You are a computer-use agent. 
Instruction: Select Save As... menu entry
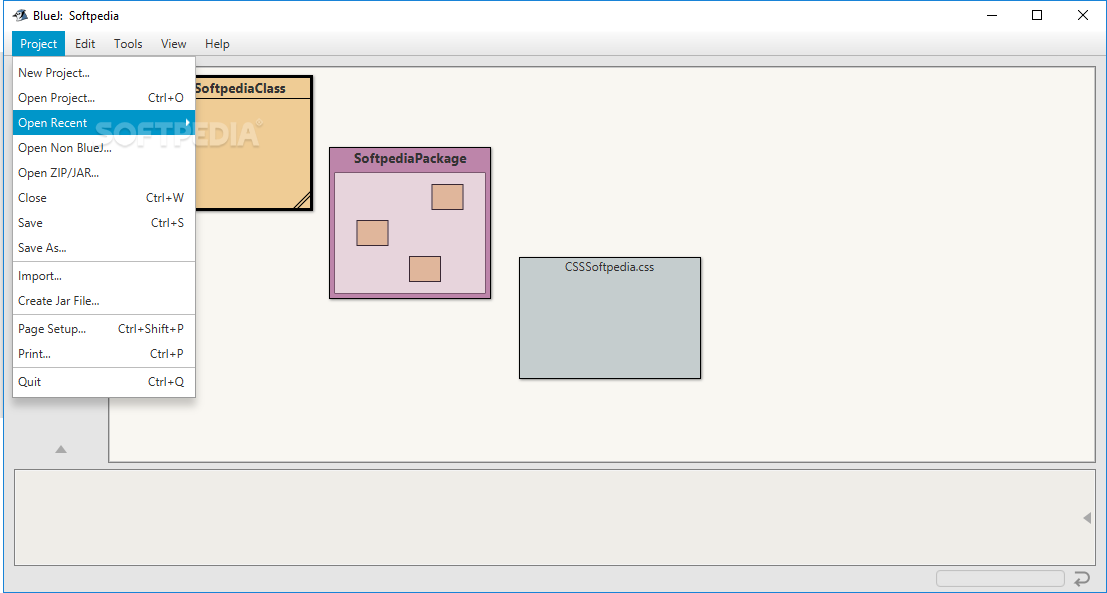pos(104,248)
